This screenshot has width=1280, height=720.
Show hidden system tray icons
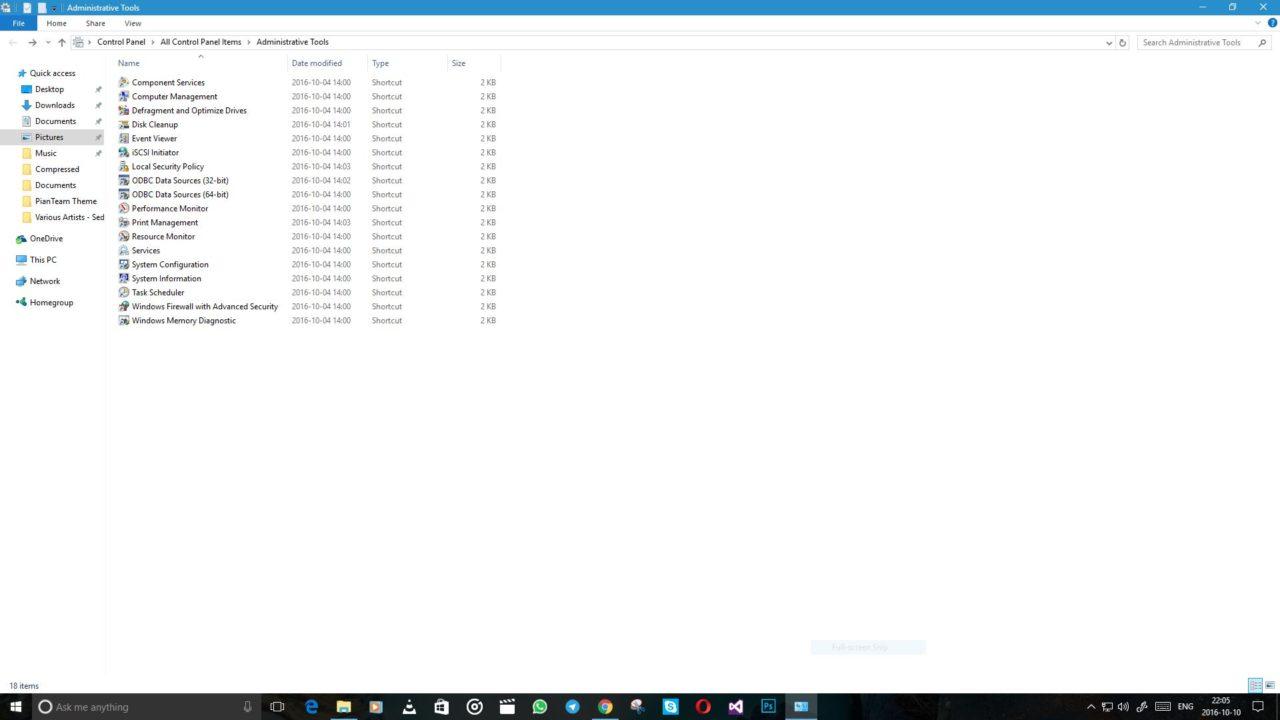[1091, 707]
